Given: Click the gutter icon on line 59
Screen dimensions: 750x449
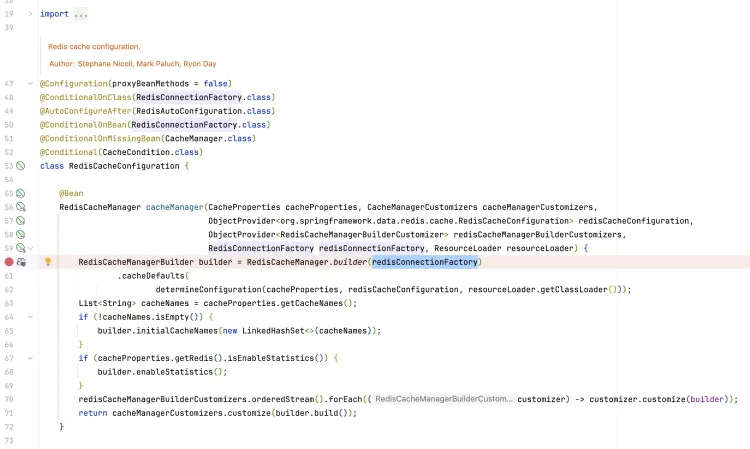Looking at the screenshot, I should [20, 248].
